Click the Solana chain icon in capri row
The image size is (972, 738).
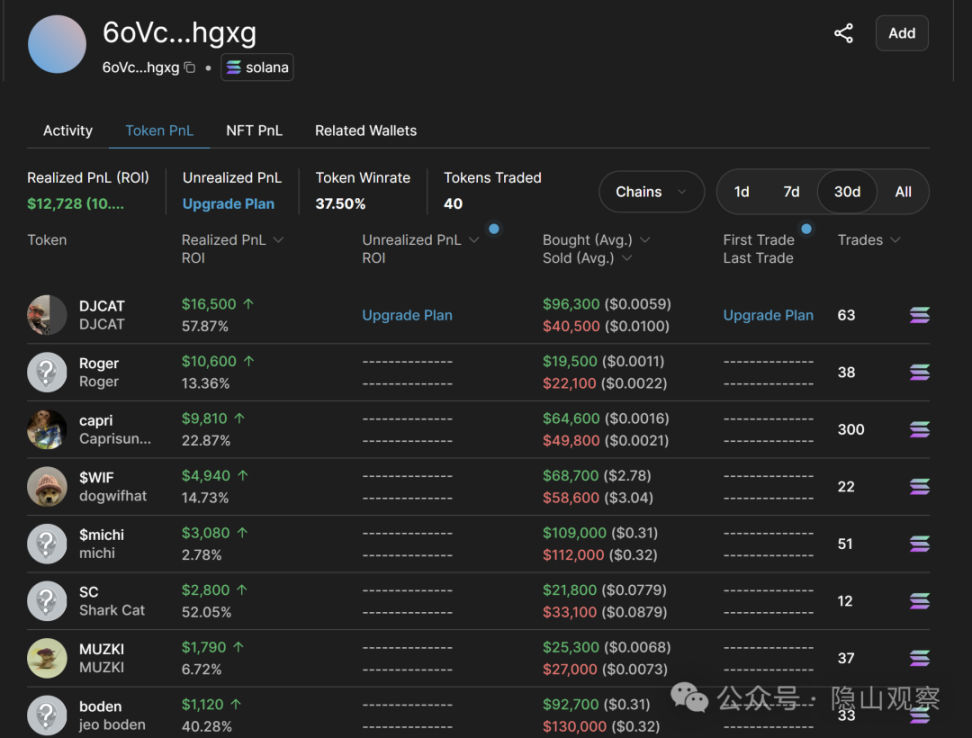click(919, 429)
